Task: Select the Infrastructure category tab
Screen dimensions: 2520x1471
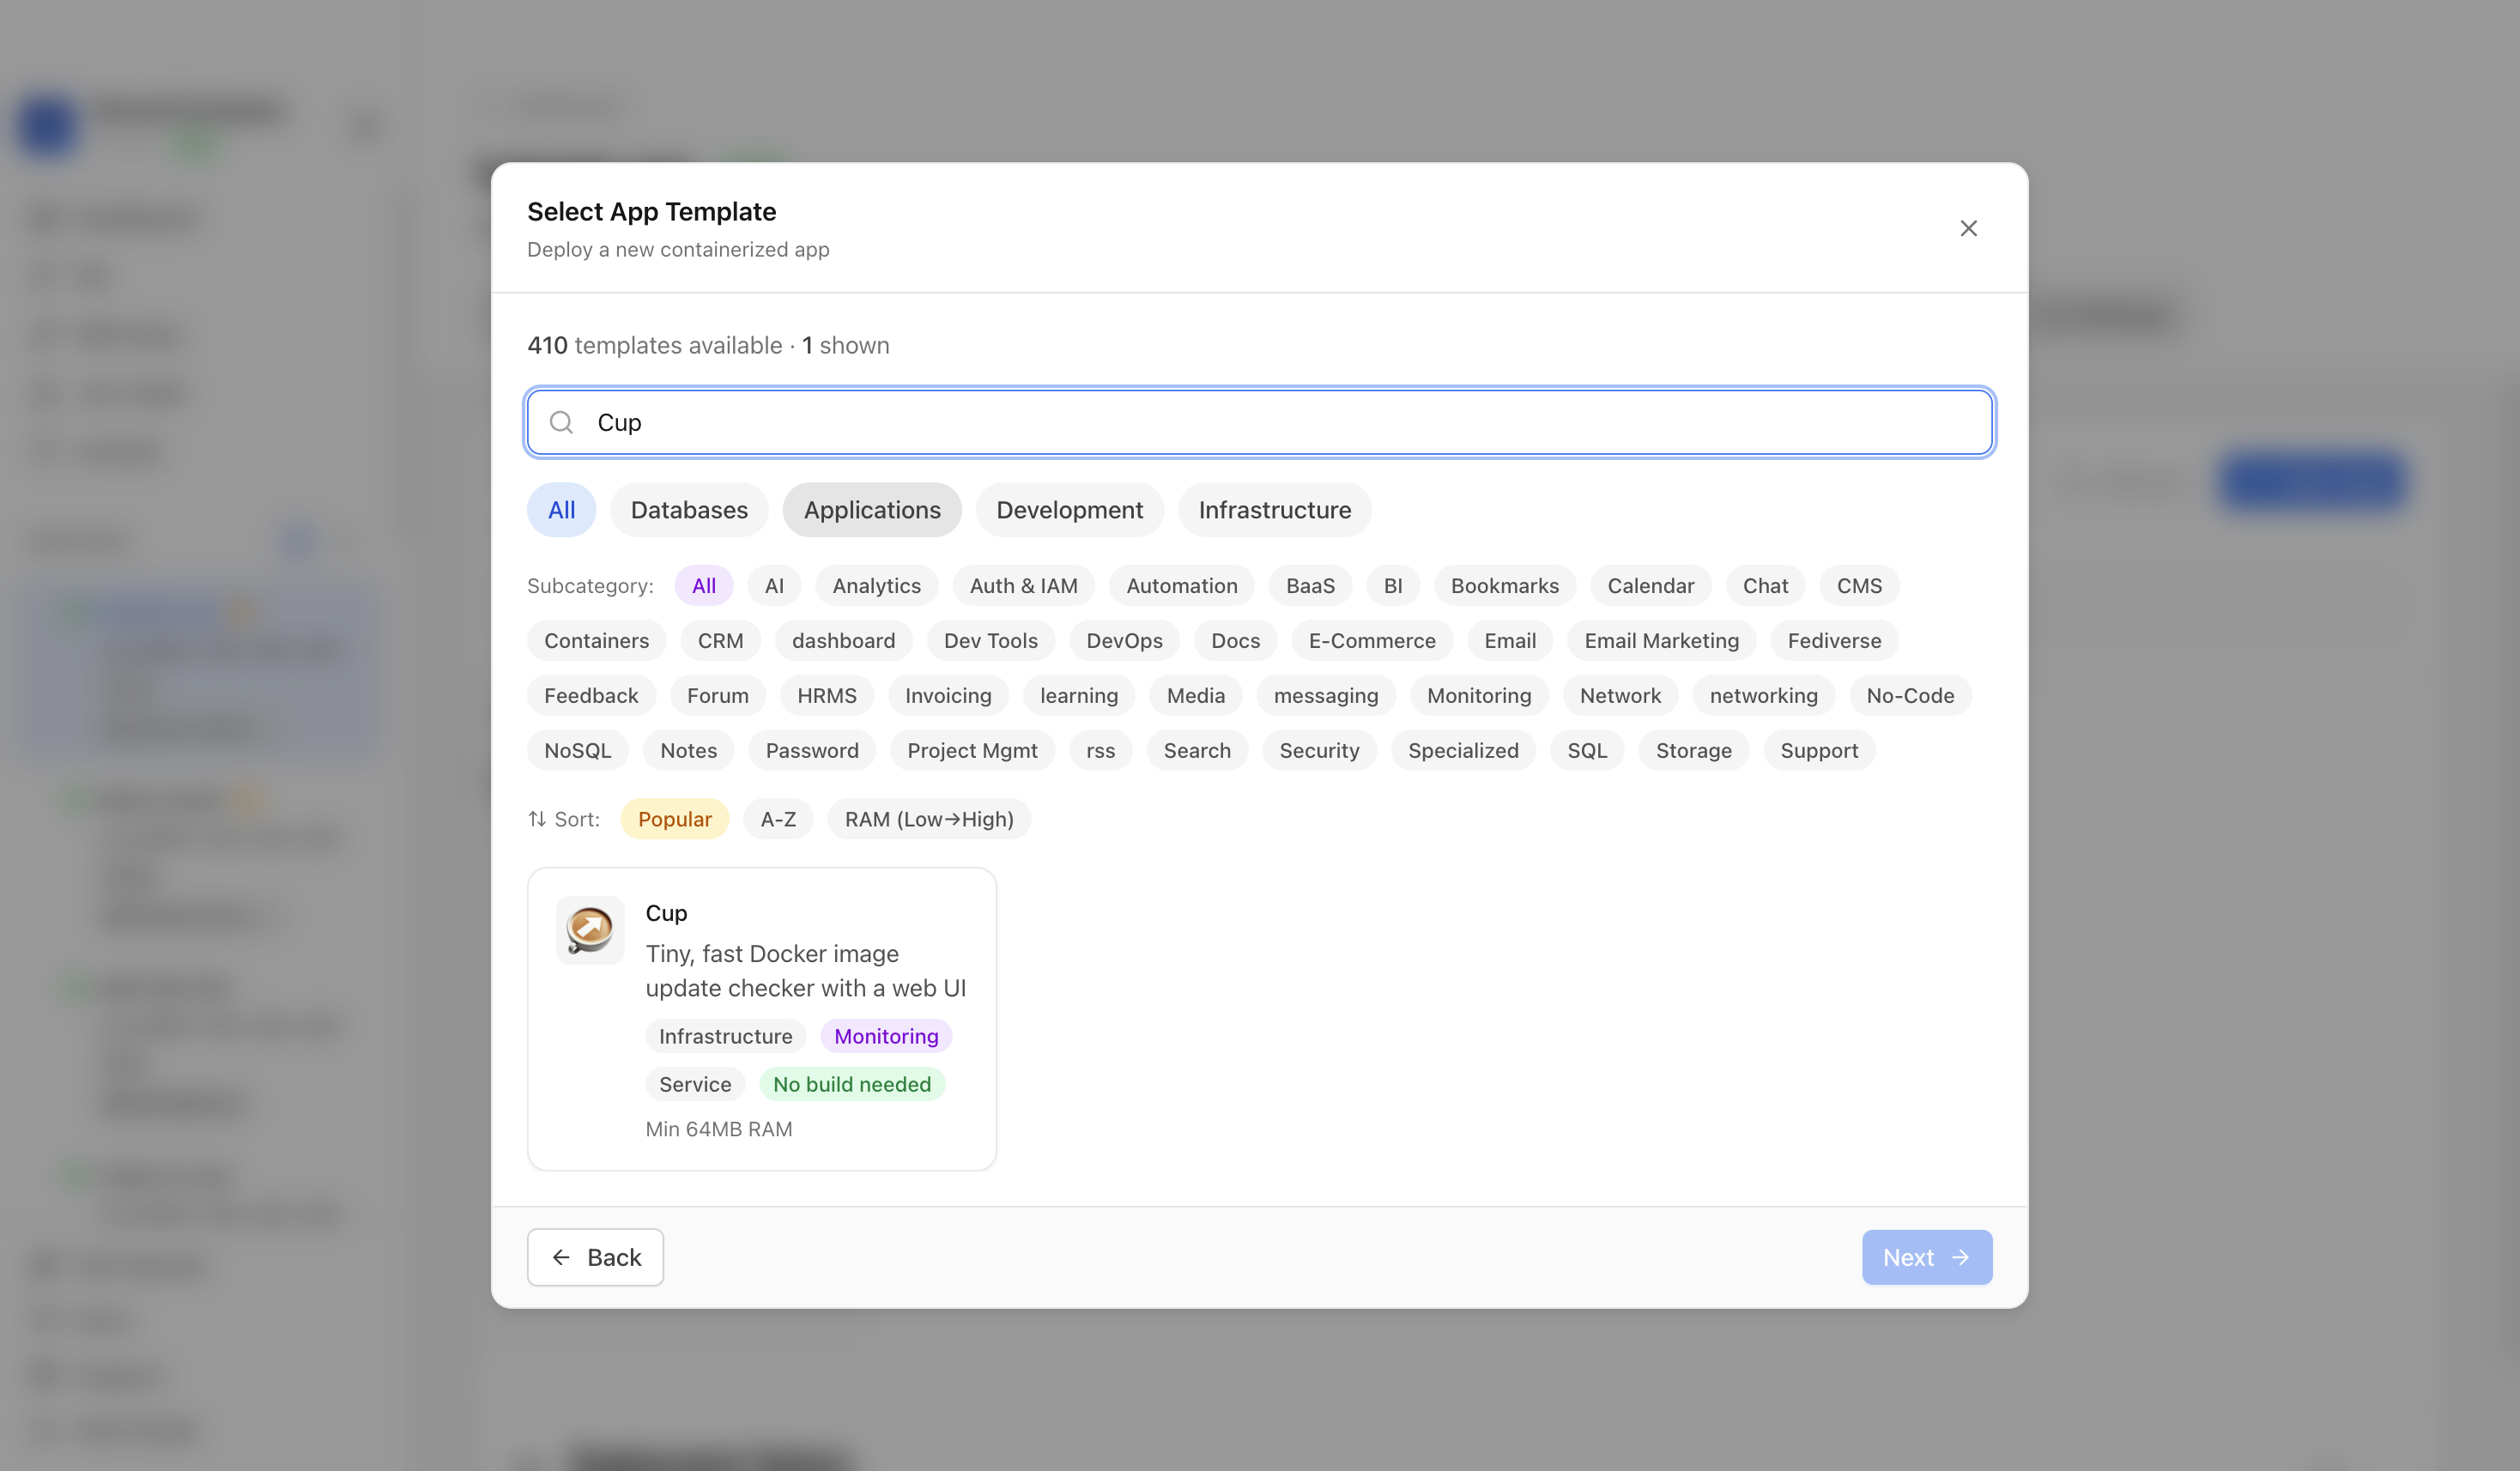Action: click(1275, 510)
